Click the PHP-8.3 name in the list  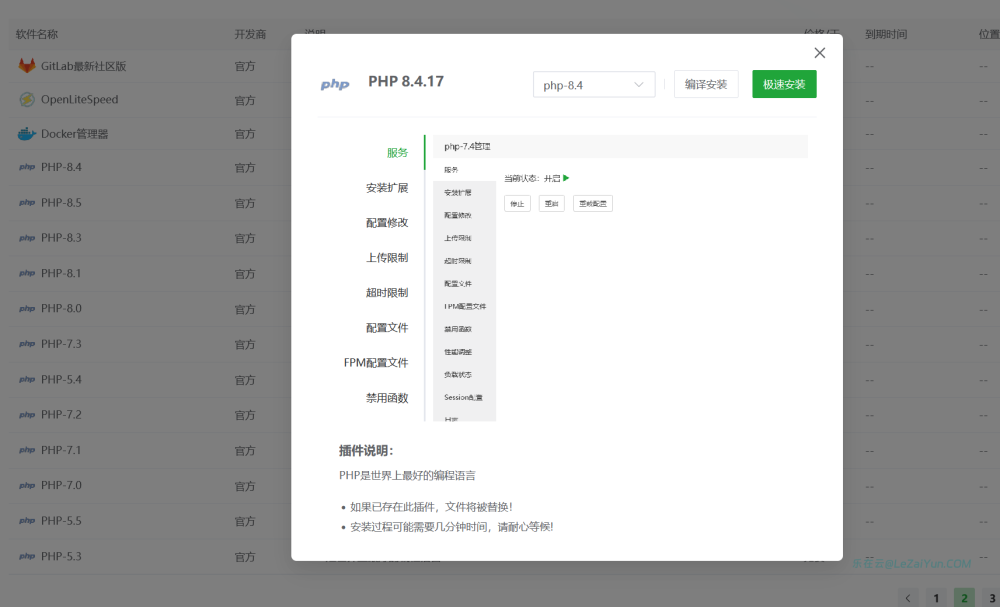(61, 238)
